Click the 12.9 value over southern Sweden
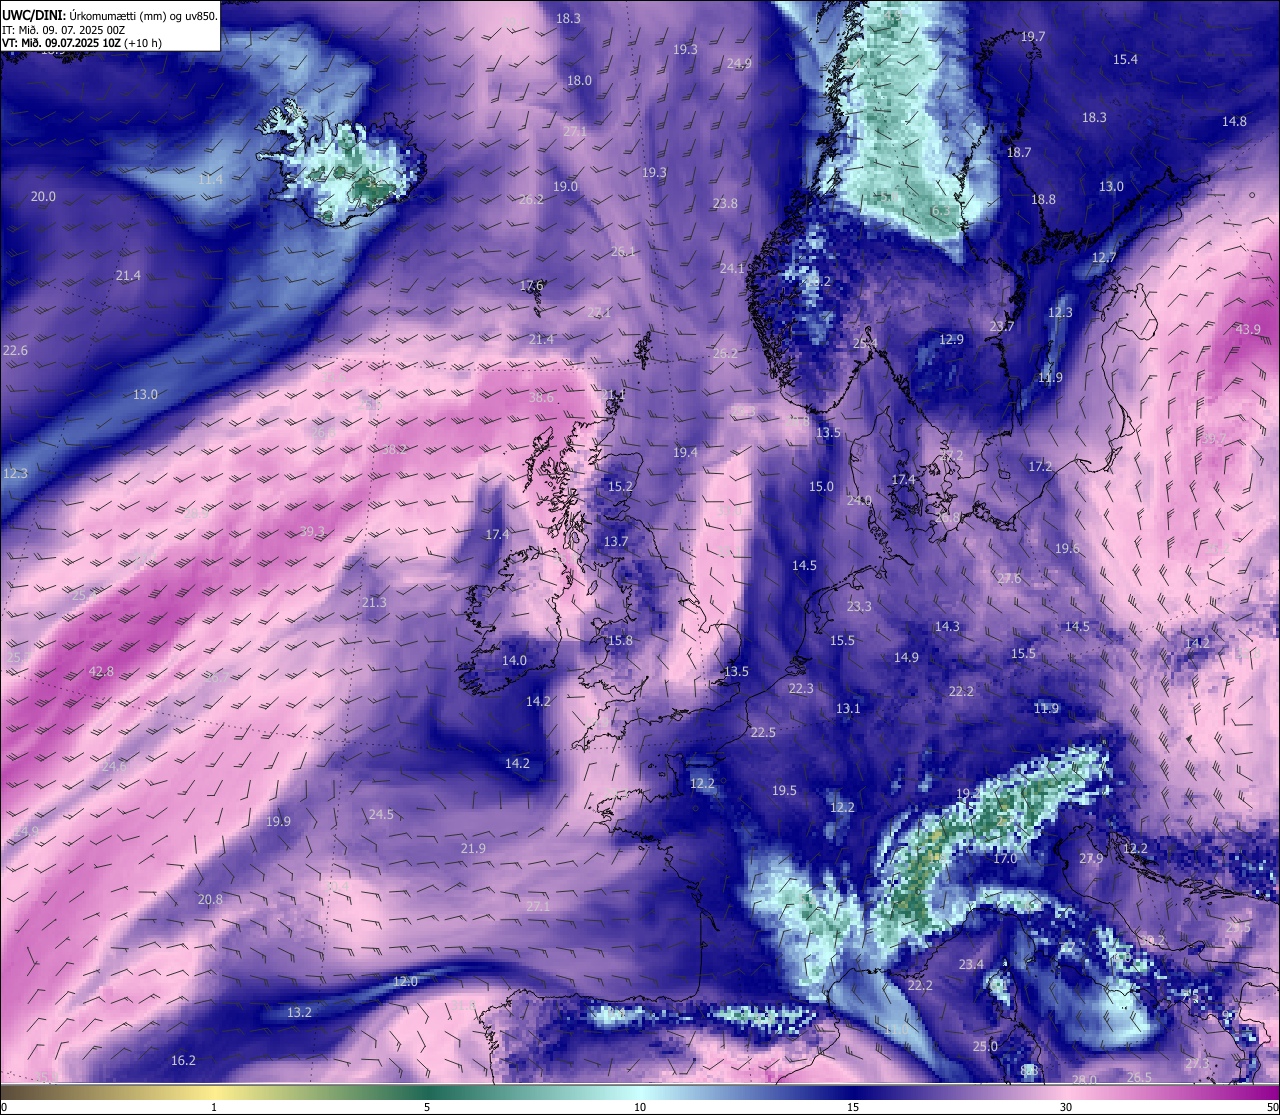 point(951,339)
